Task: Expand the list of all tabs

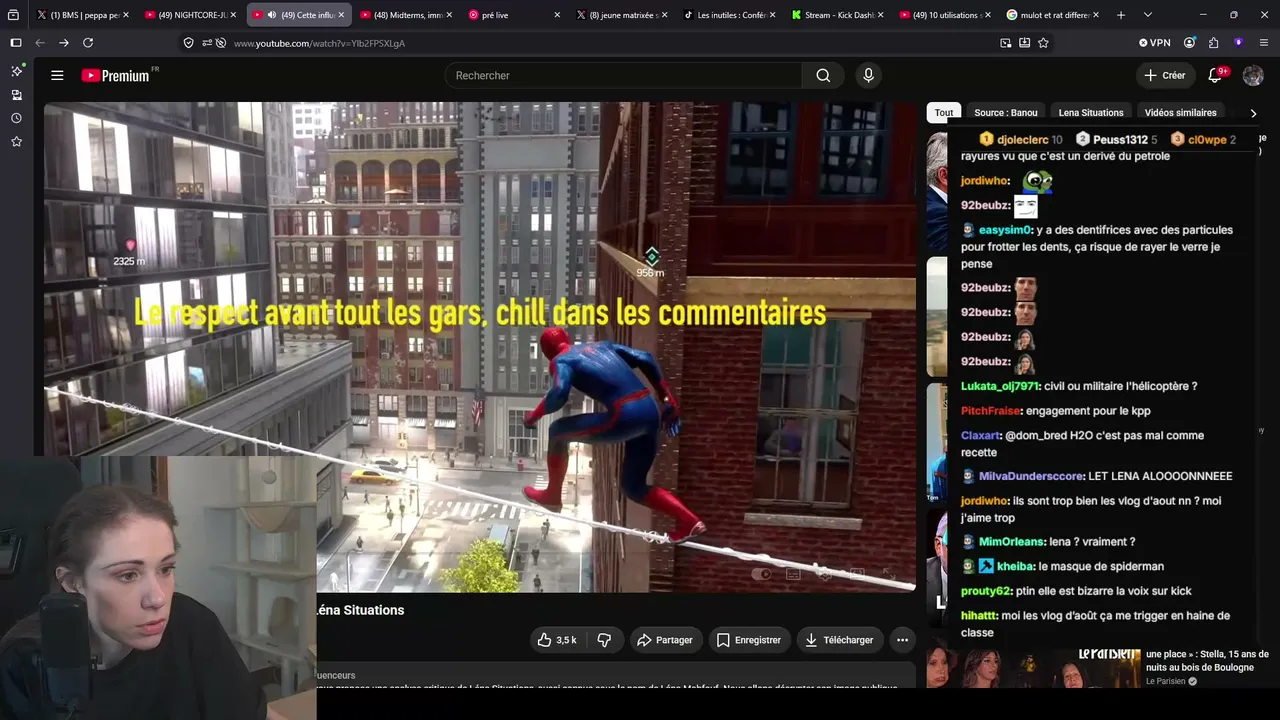Action: (1148, 15)
